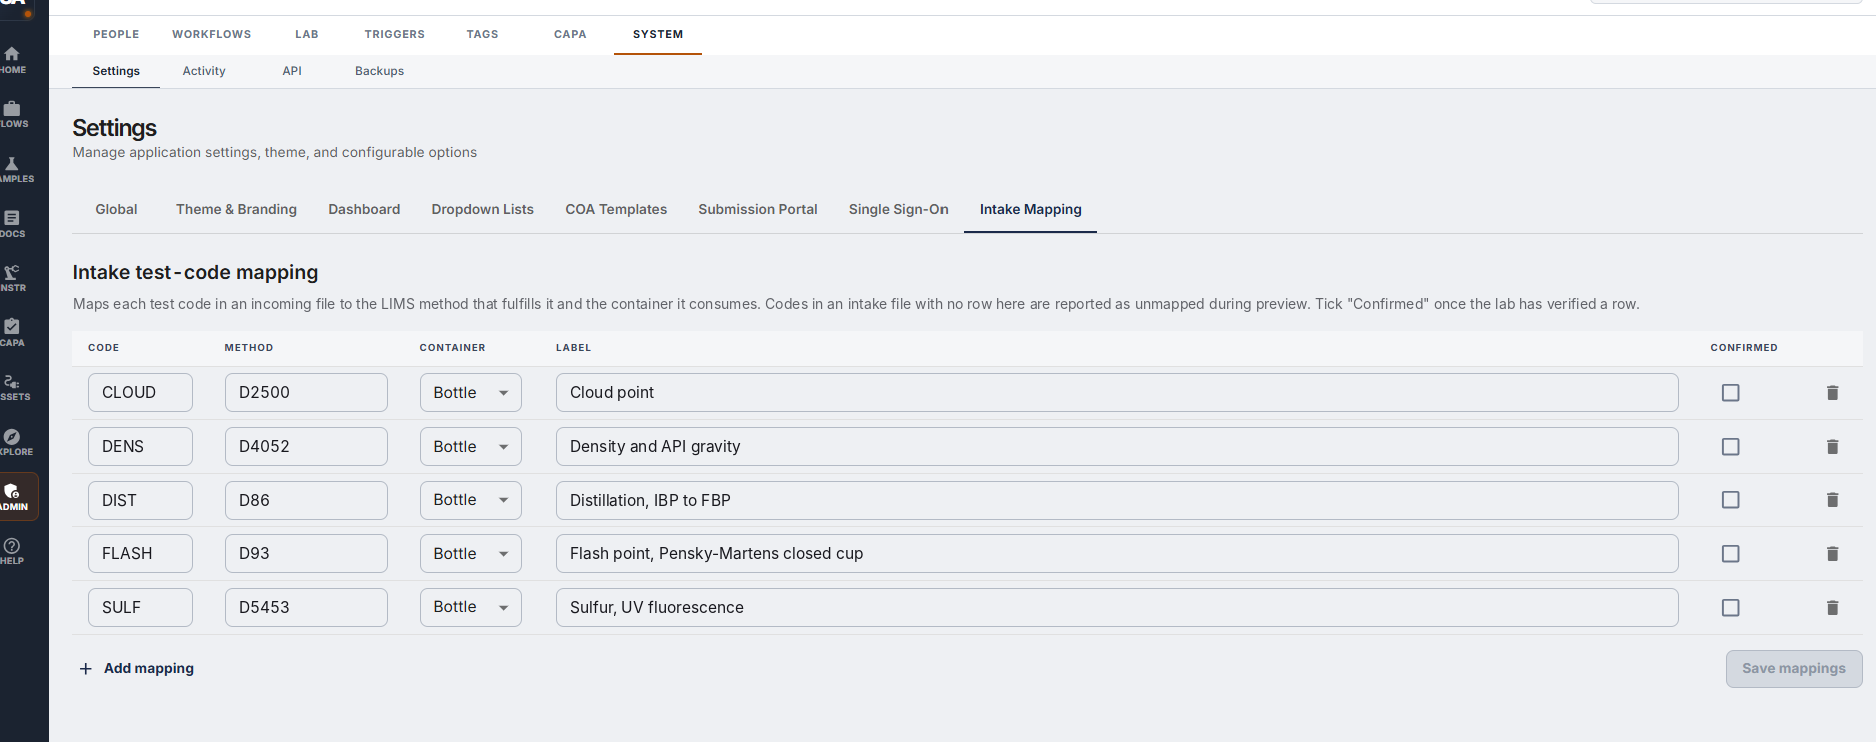Delete the DIST mapping row
Screen dimensions: 1876x742
(x=1832, y=500)
